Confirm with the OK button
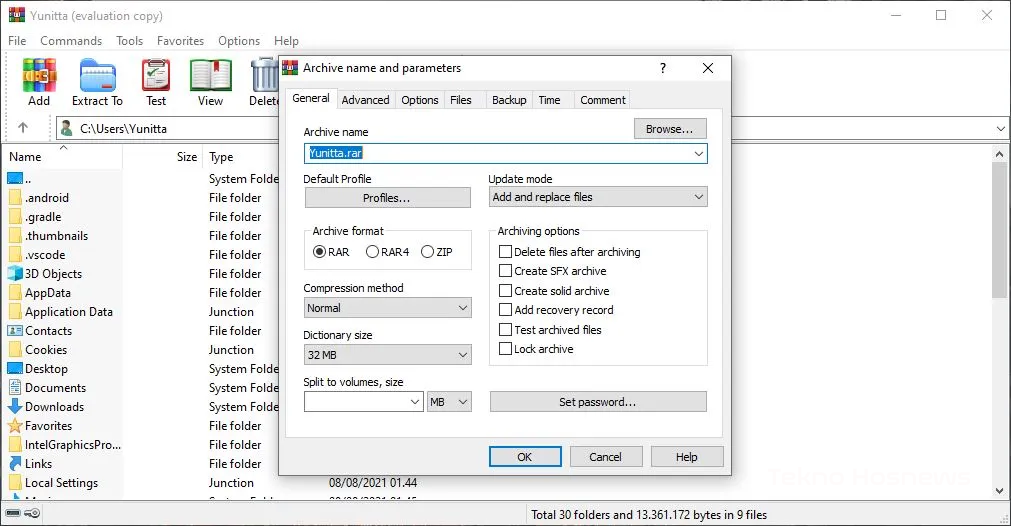 point(525,456)
